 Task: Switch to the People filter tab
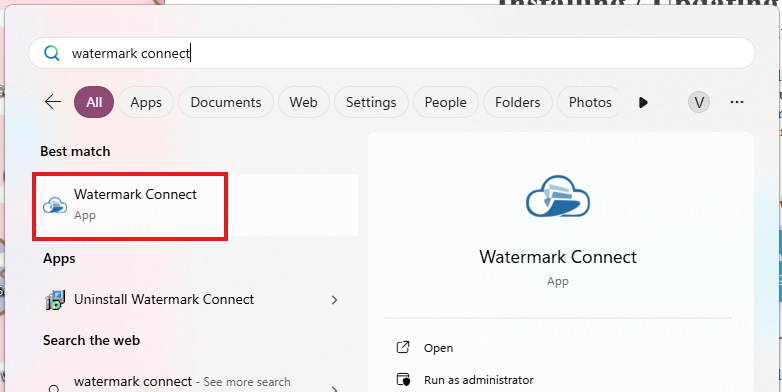click(446, 102)
